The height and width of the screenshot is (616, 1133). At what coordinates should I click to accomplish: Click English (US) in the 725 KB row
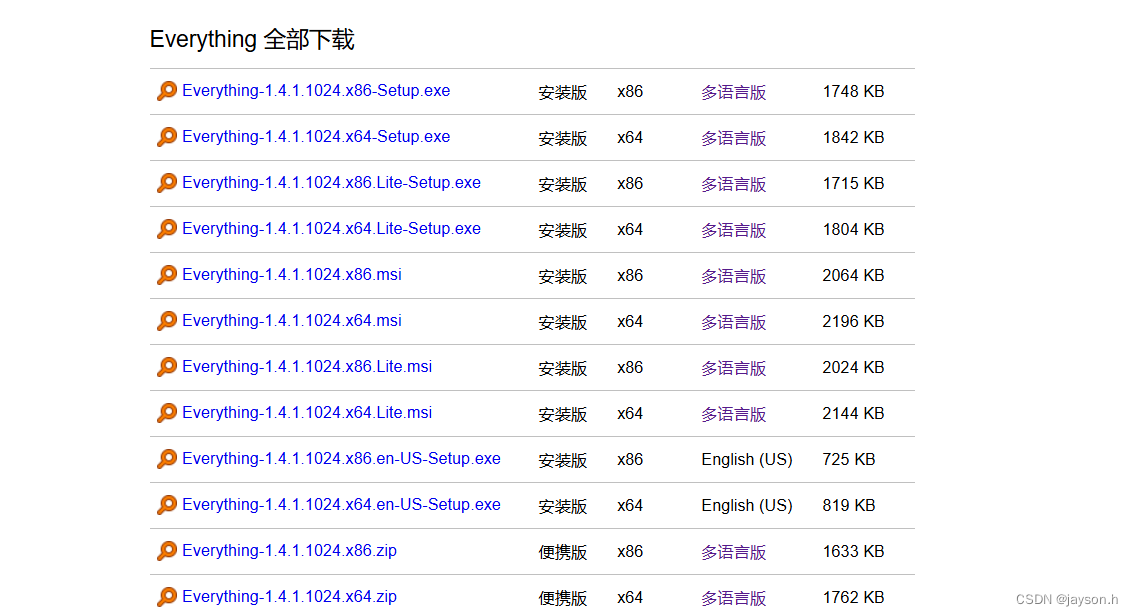(x=746, y=459)
